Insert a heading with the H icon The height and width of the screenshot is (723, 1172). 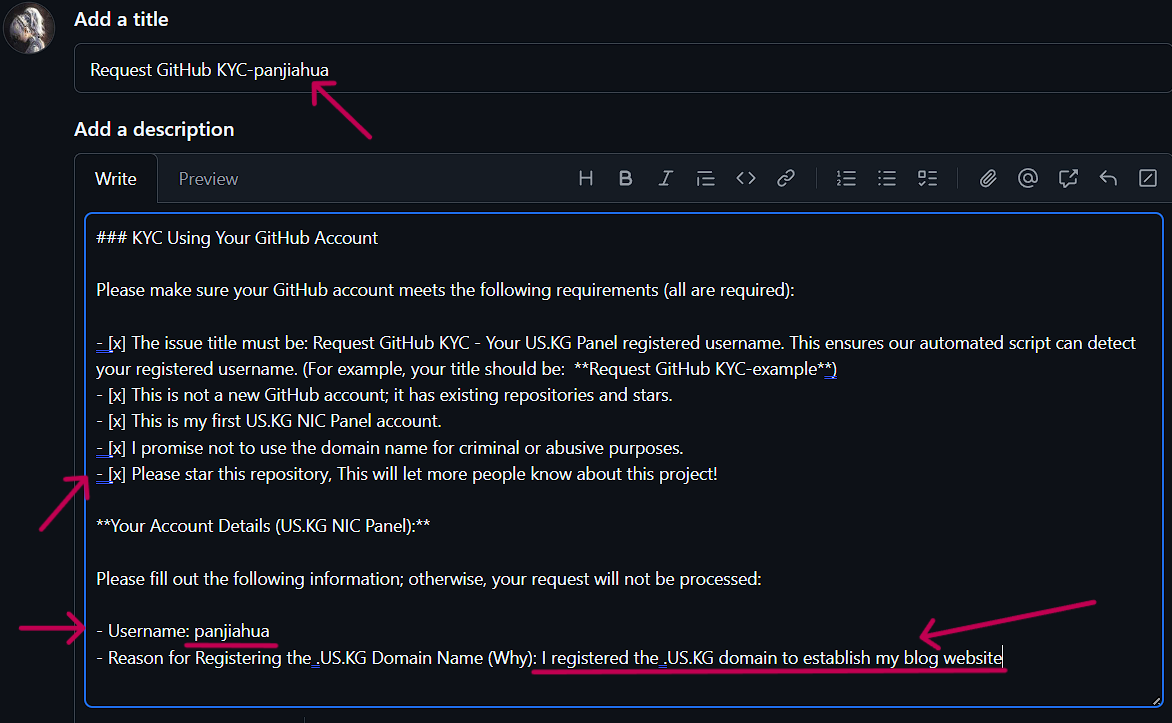[585, 179]
